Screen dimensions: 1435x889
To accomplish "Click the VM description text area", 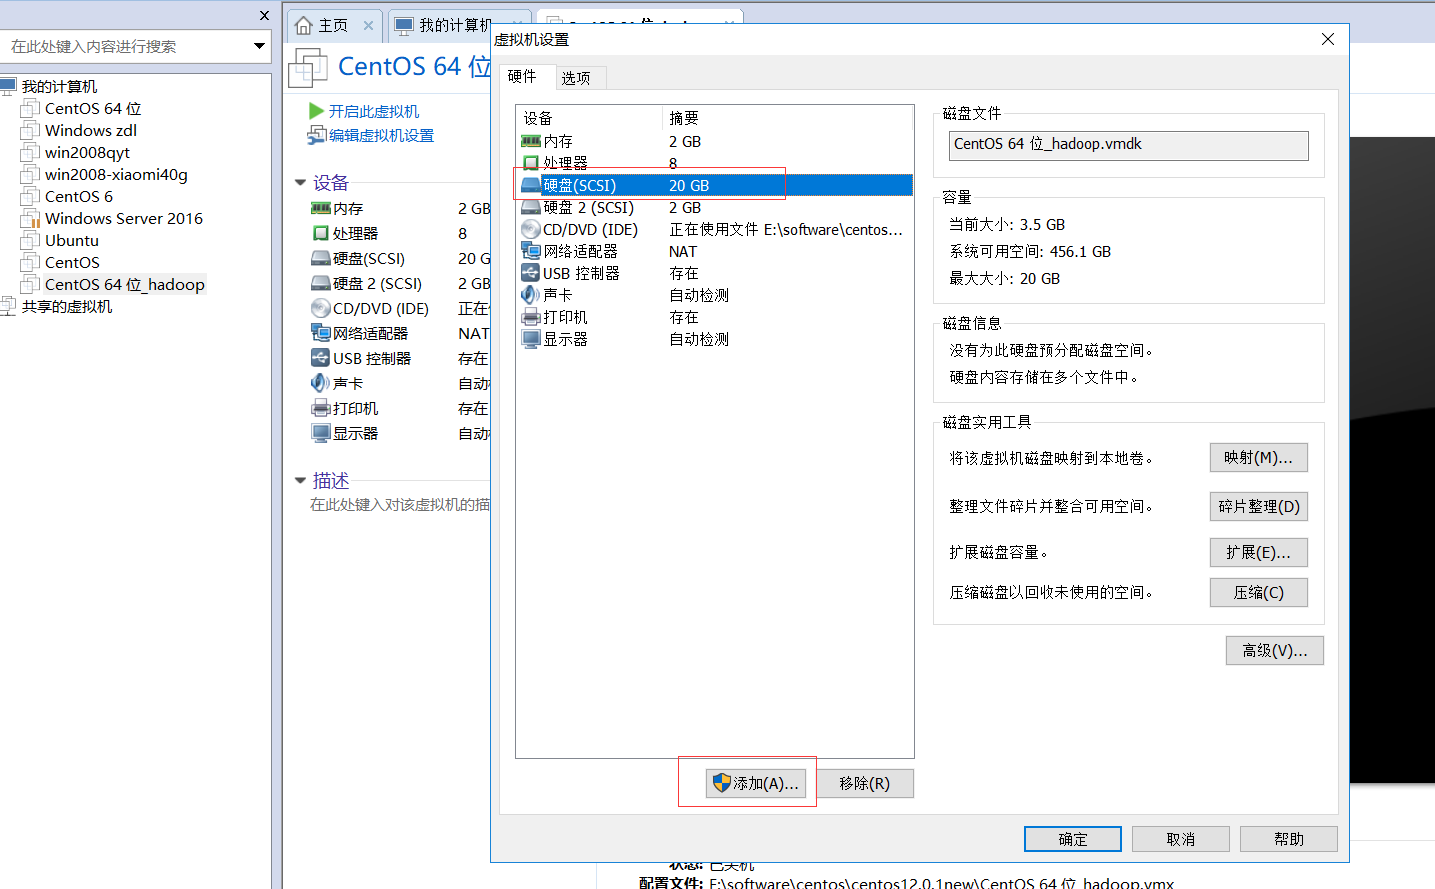I will [x=400, y=504].
